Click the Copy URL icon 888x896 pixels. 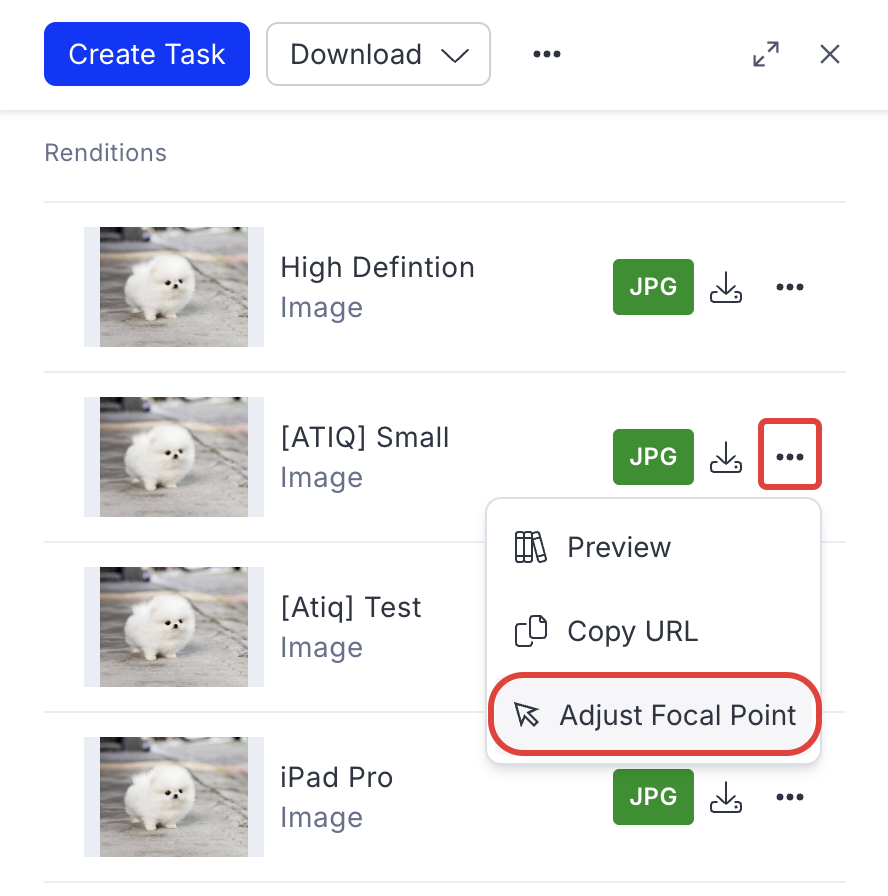pyautogui.click(x=531, y=631)
